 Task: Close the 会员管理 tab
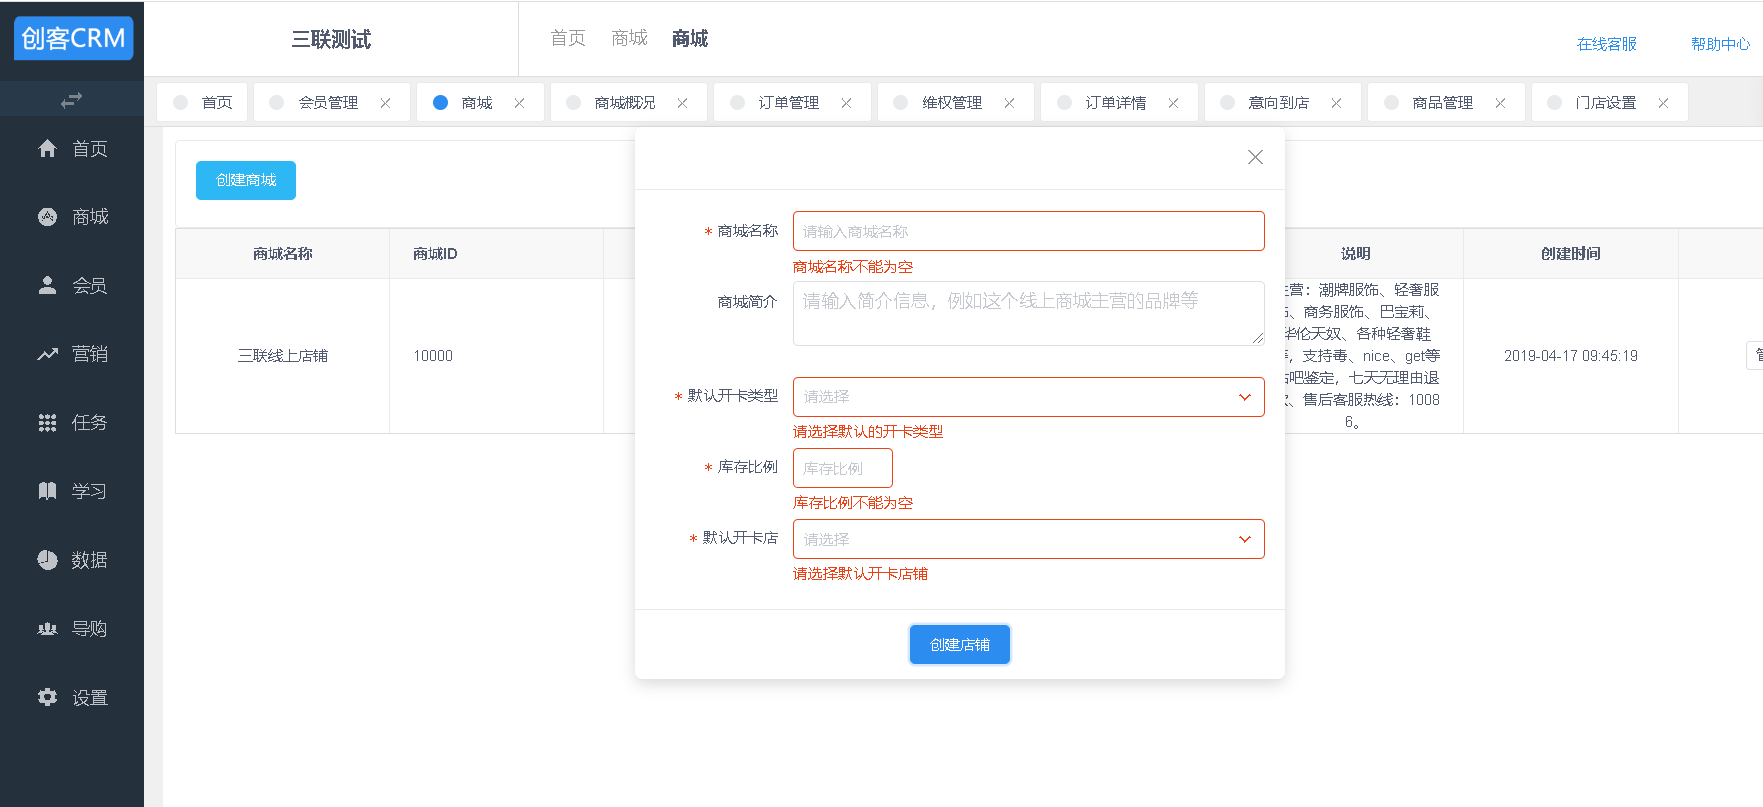385,103
